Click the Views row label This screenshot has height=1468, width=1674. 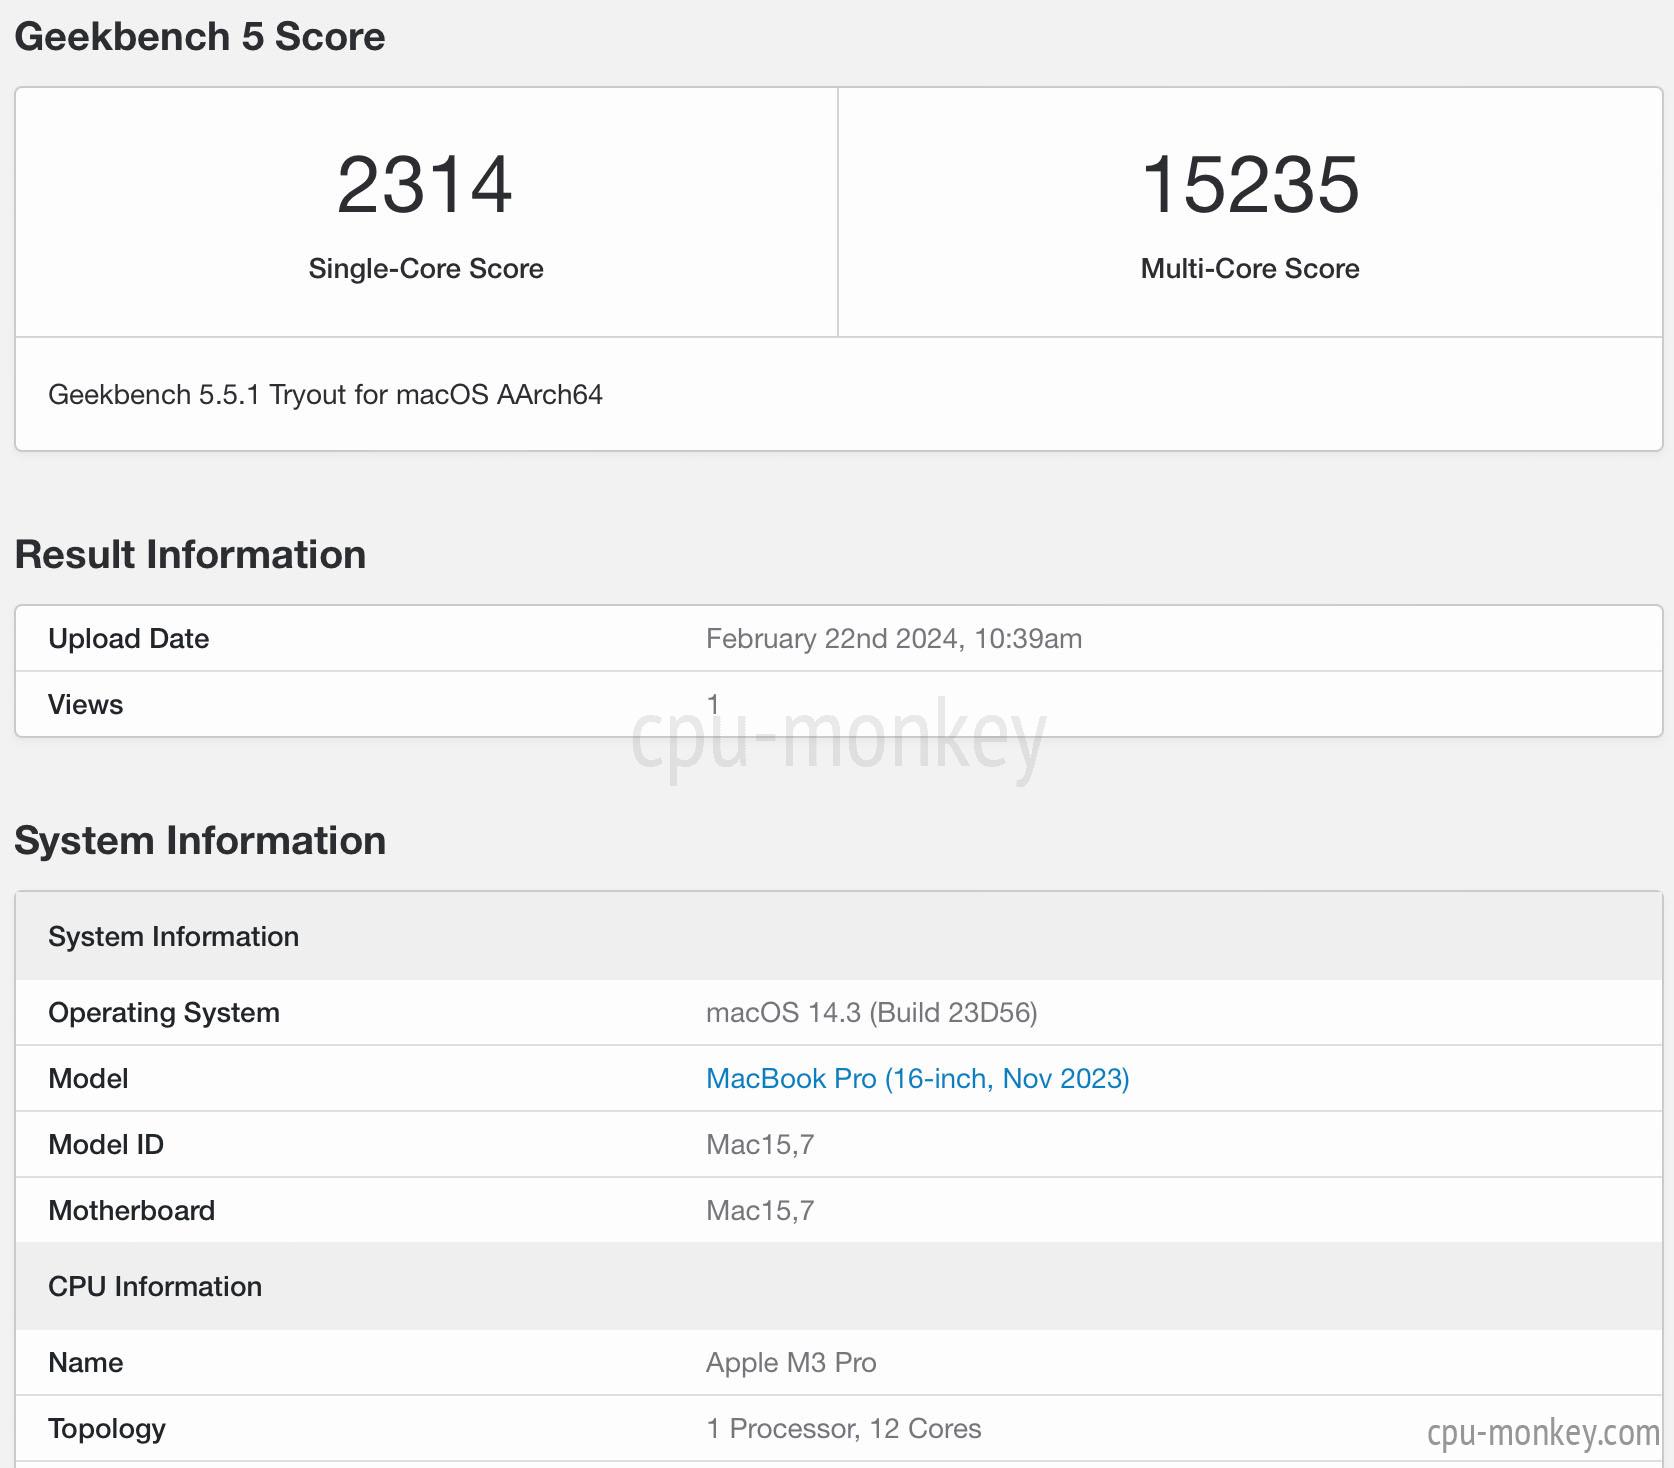[86, 704]
